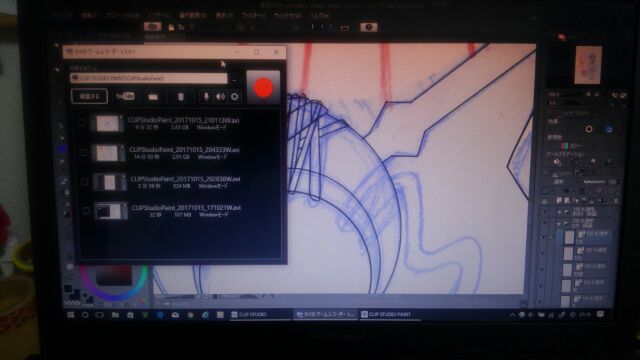640x360 pixels.
Task: Pick a shade in the color wheel square
Action: coord(114,276)
